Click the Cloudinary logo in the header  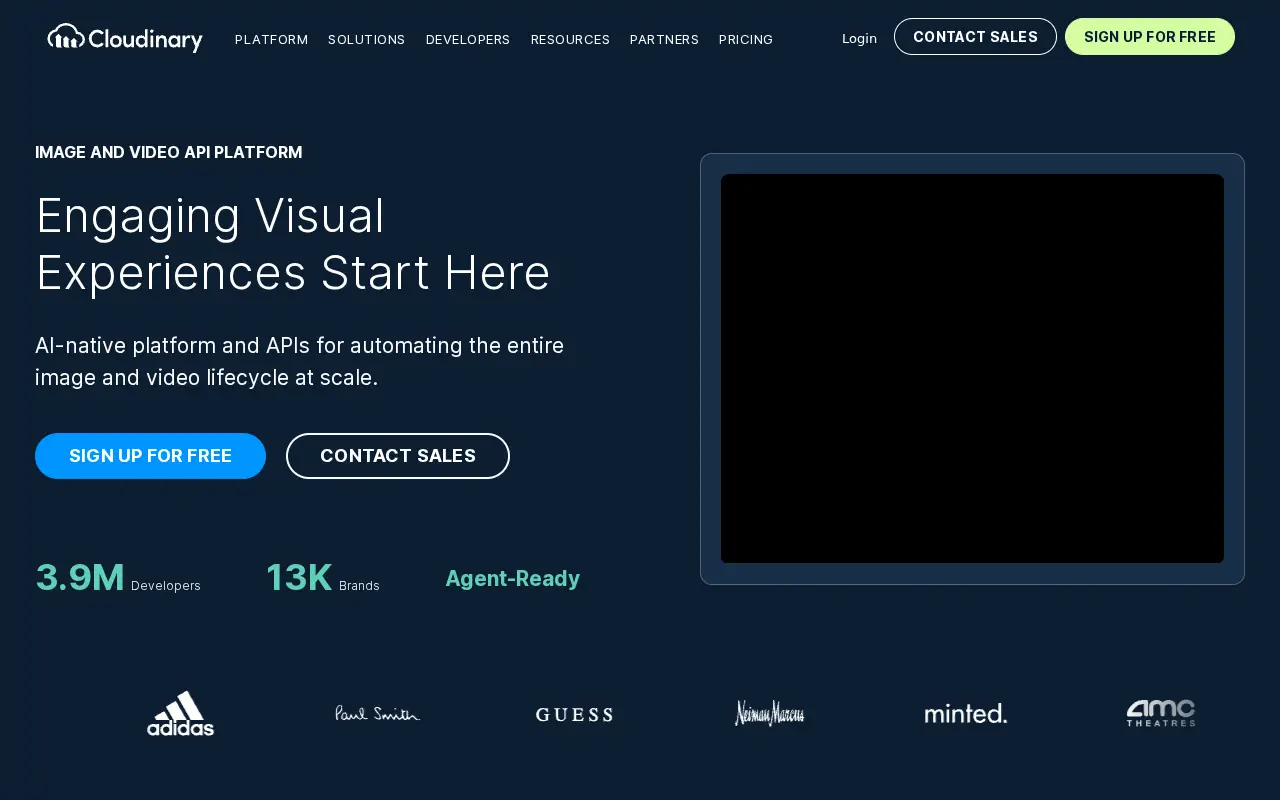pyautogui.click(x=125, y=38)
